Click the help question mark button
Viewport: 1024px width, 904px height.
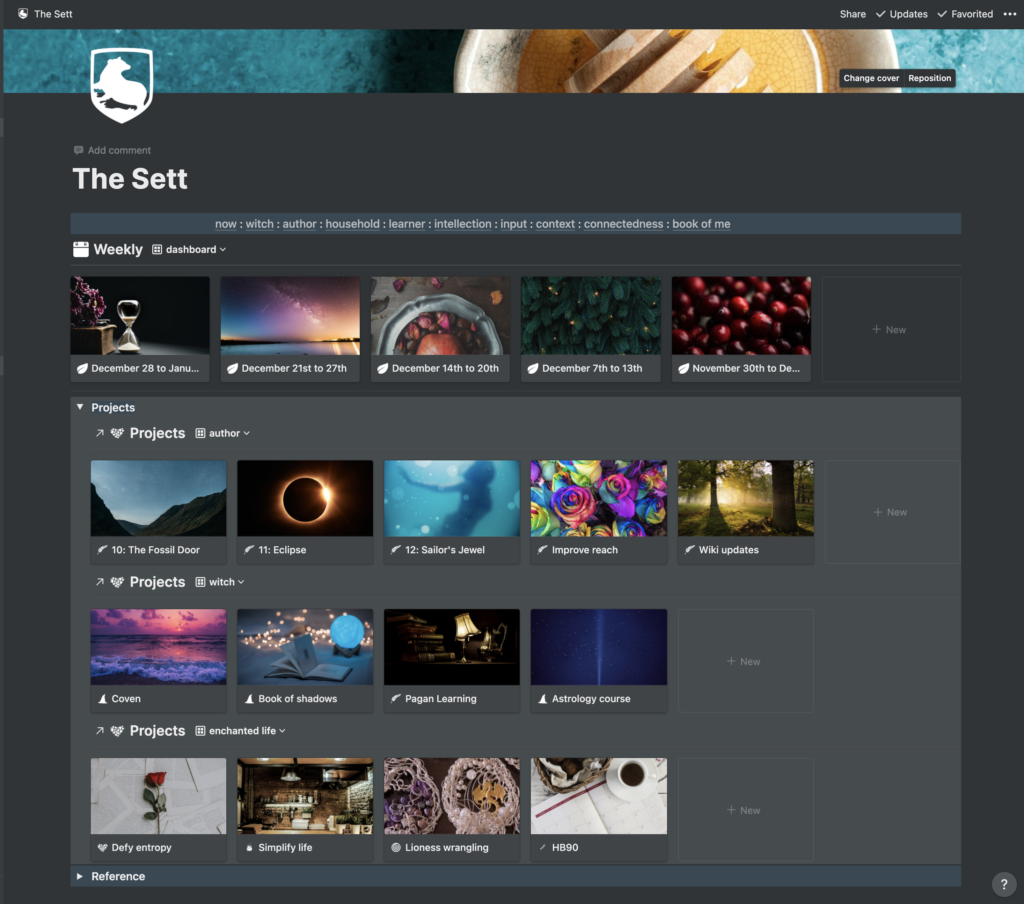point(1004,884)
